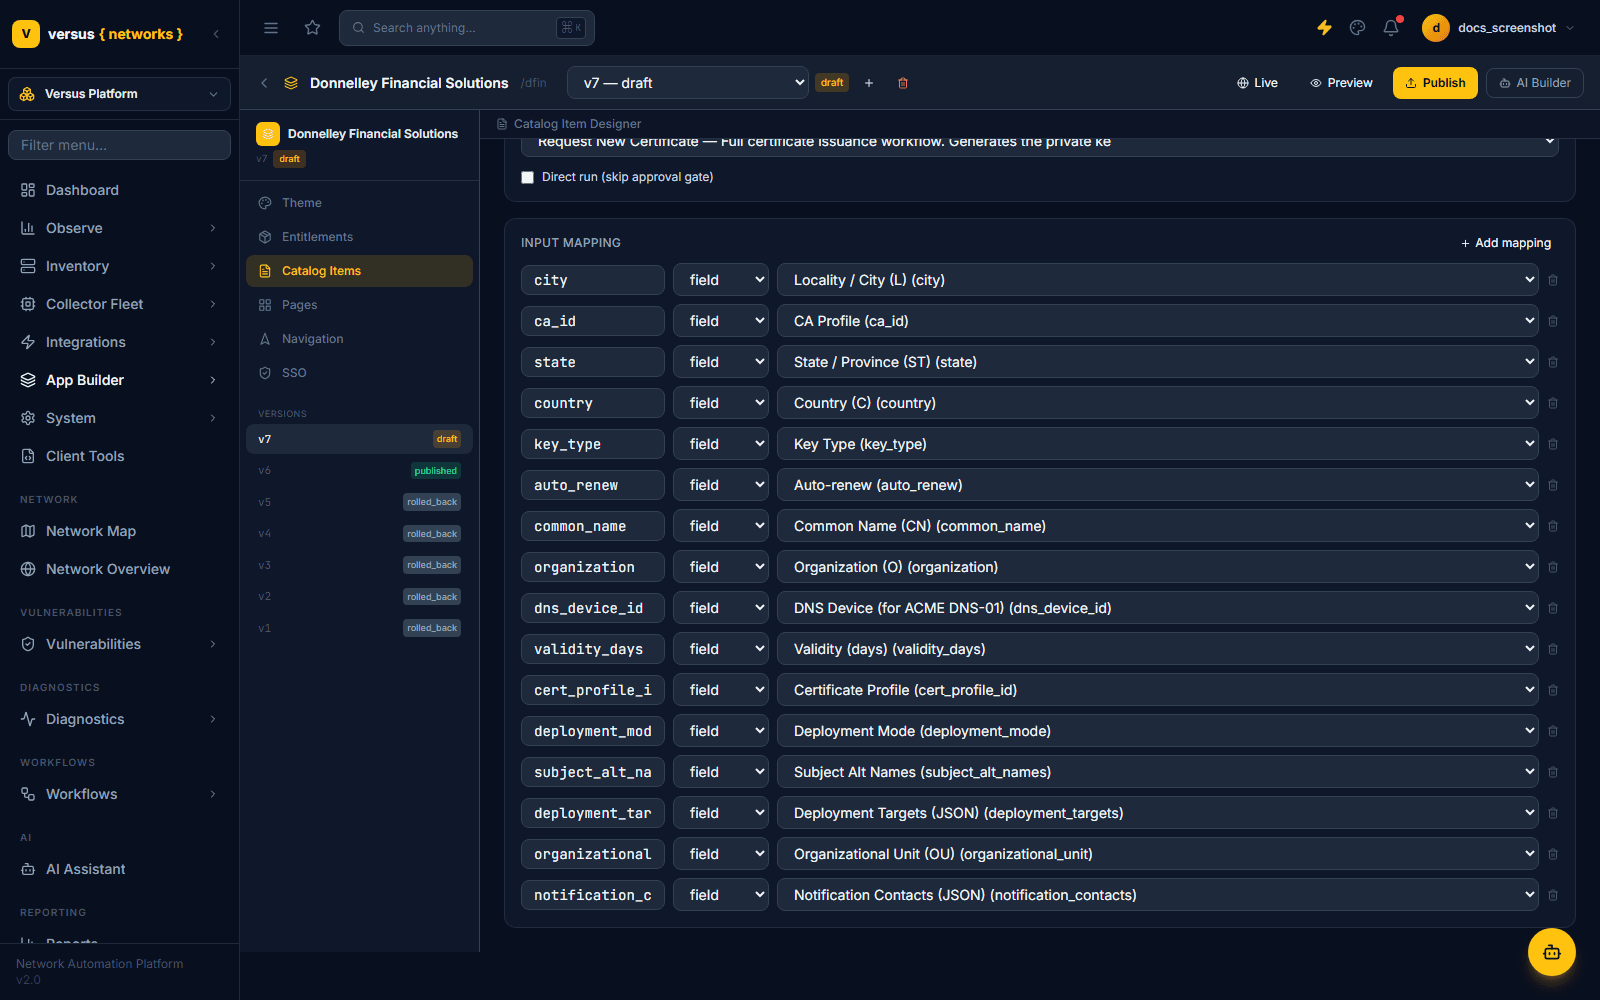Click the Publish button
The width and height of the screenshot is (1600, 1000).
(x=1435, y=83)
